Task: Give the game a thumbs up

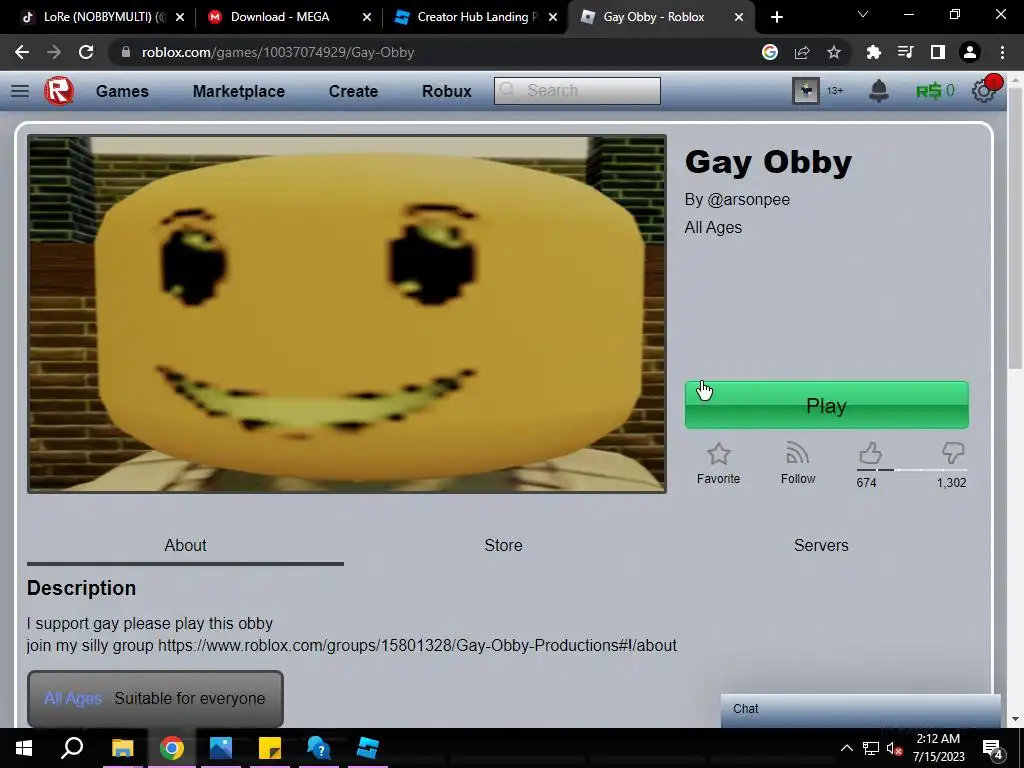Action: tap(870, 453)
